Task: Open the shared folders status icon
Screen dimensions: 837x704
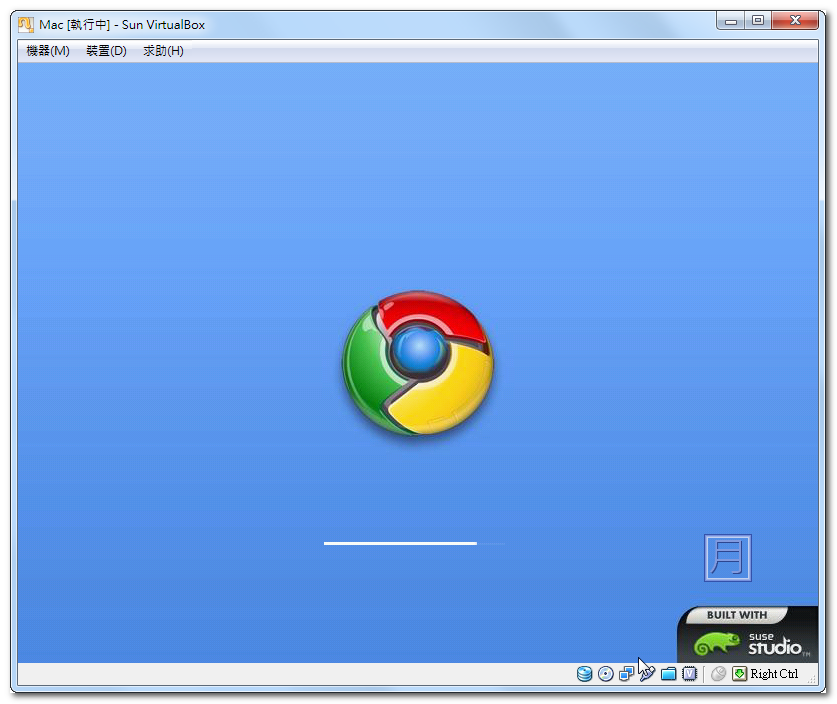Action: click(668, 674)
